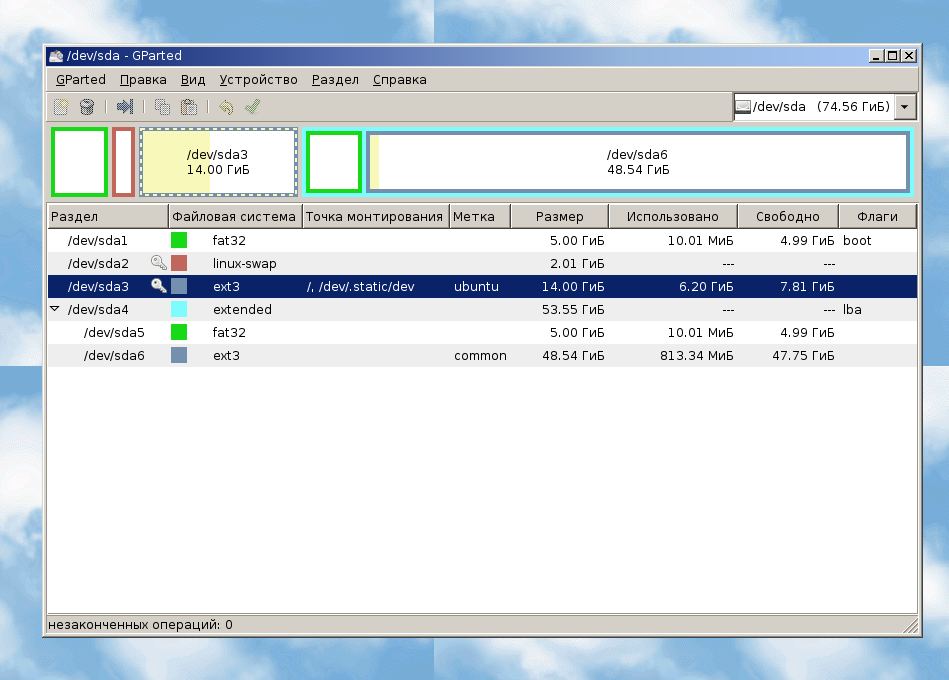
Task: Sort by the Раздел column header
Action: (x=108, y=217)
